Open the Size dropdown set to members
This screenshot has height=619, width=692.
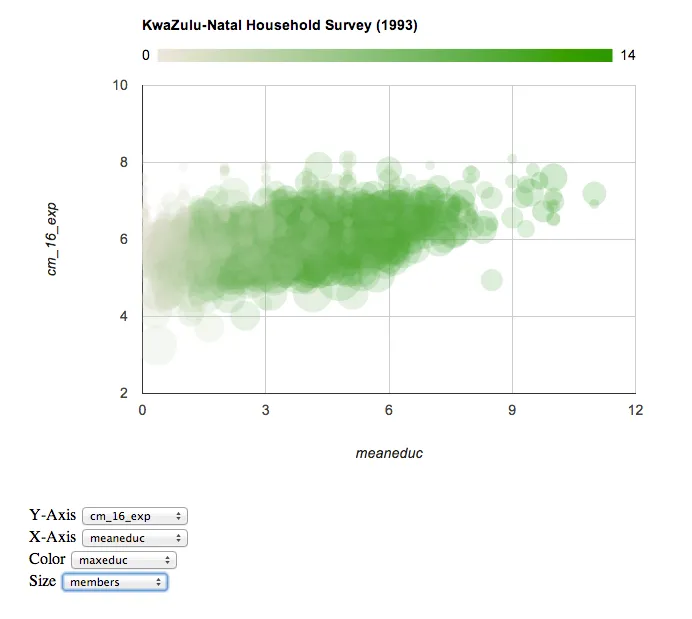coord(114,582)
